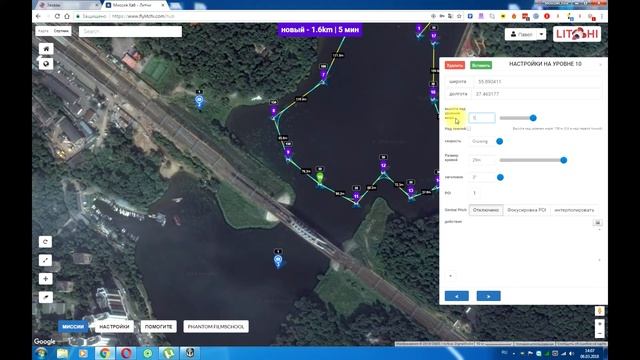Click the plus add-waypoint tool
The height and width of the screenshot is (360, 640).
(x=45, y=279)
